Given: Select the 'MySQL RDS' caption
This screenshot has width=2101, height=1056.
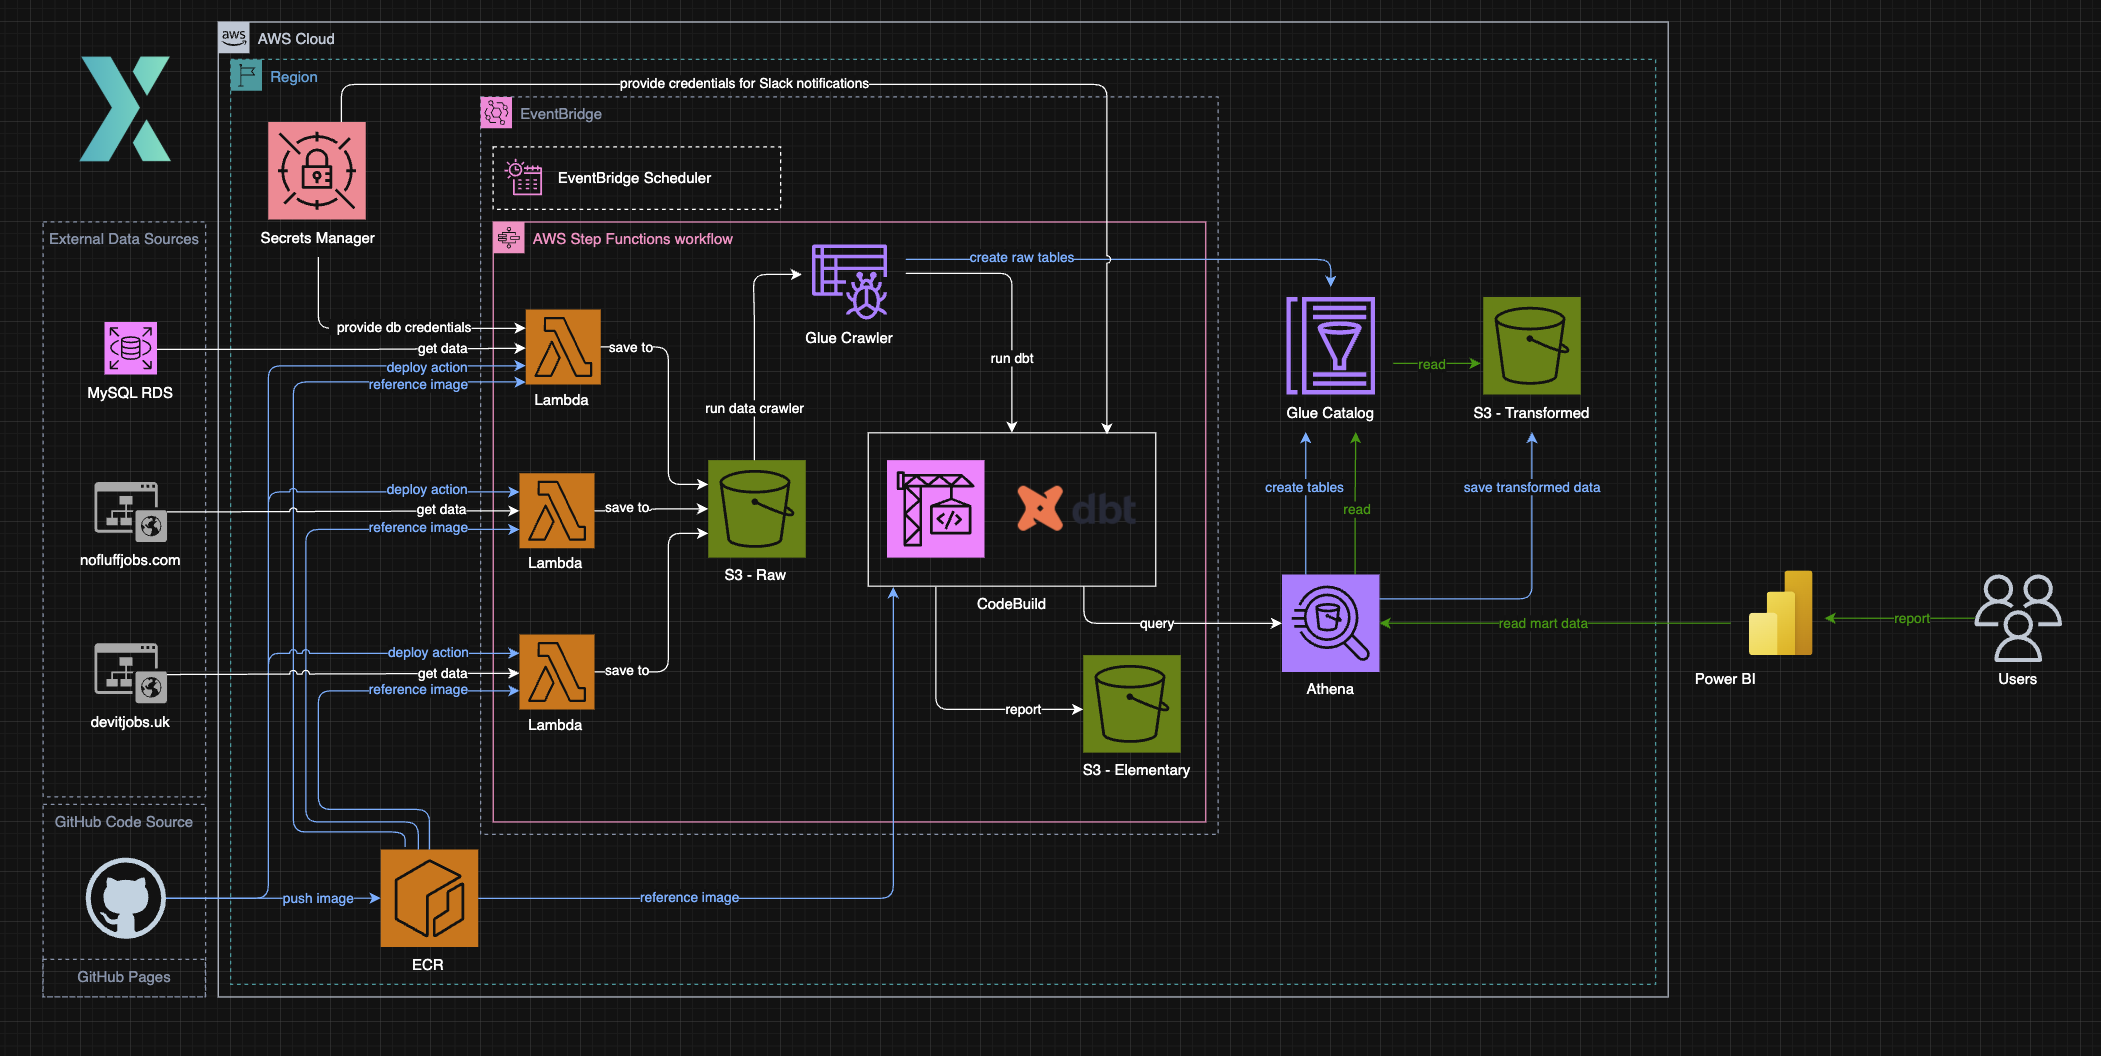Looking at the screenshot, I should point(130,393).
